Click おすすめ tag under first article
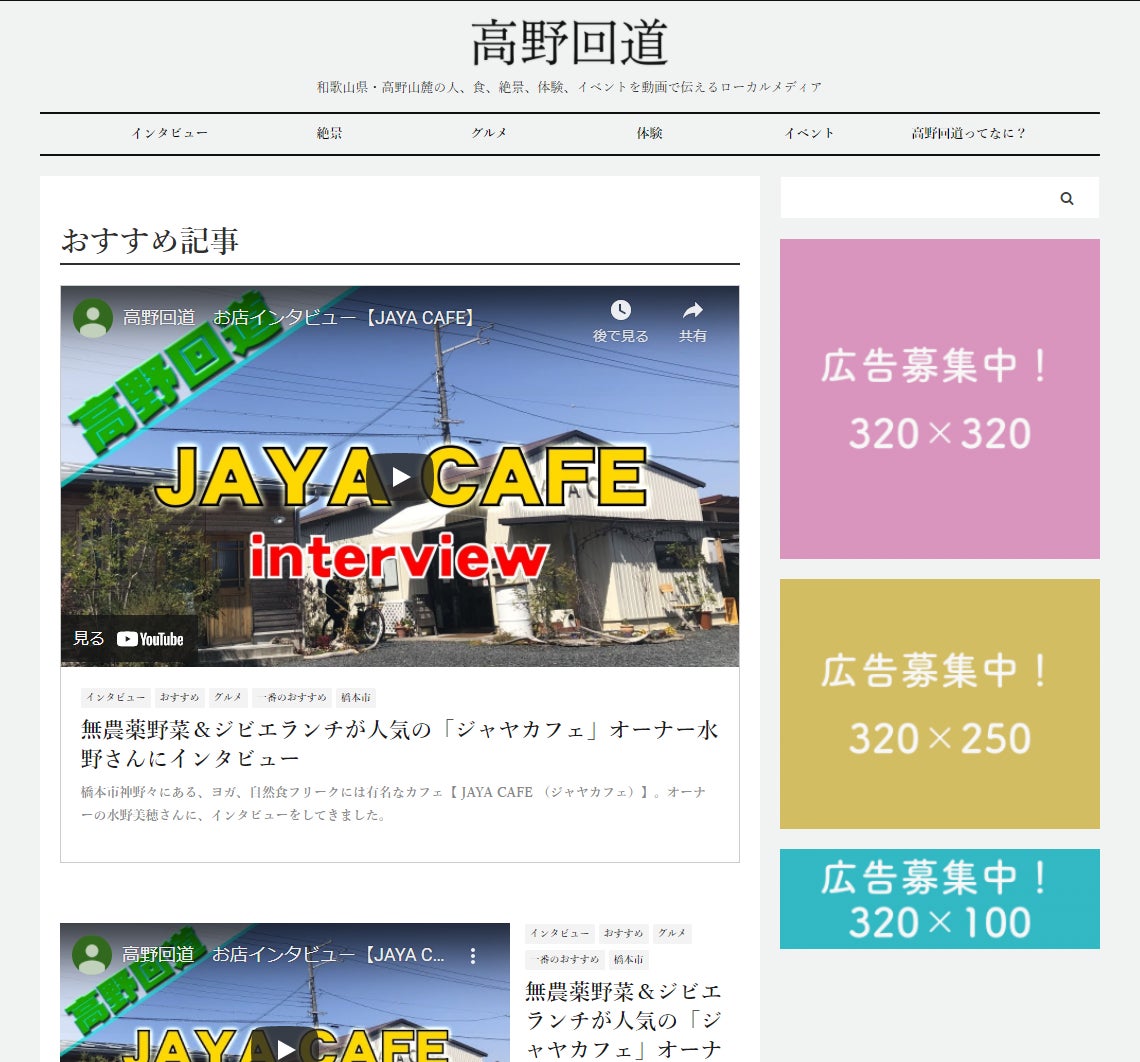 [180, 697]
